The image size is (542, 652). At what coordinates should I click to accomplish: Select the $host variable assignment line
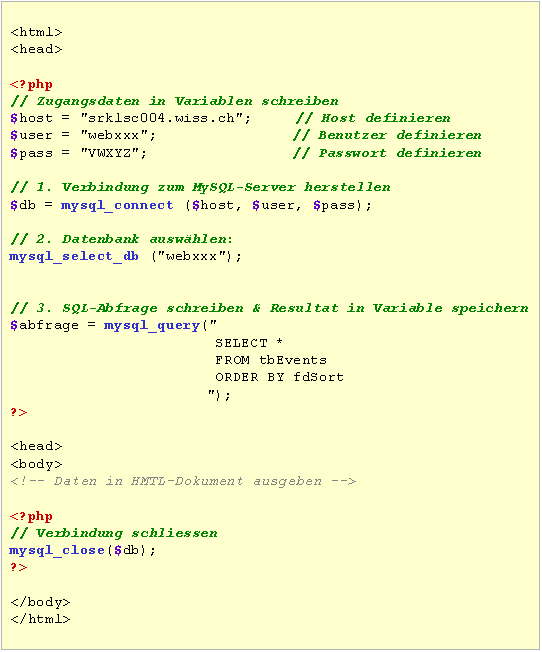coord(131,119)
